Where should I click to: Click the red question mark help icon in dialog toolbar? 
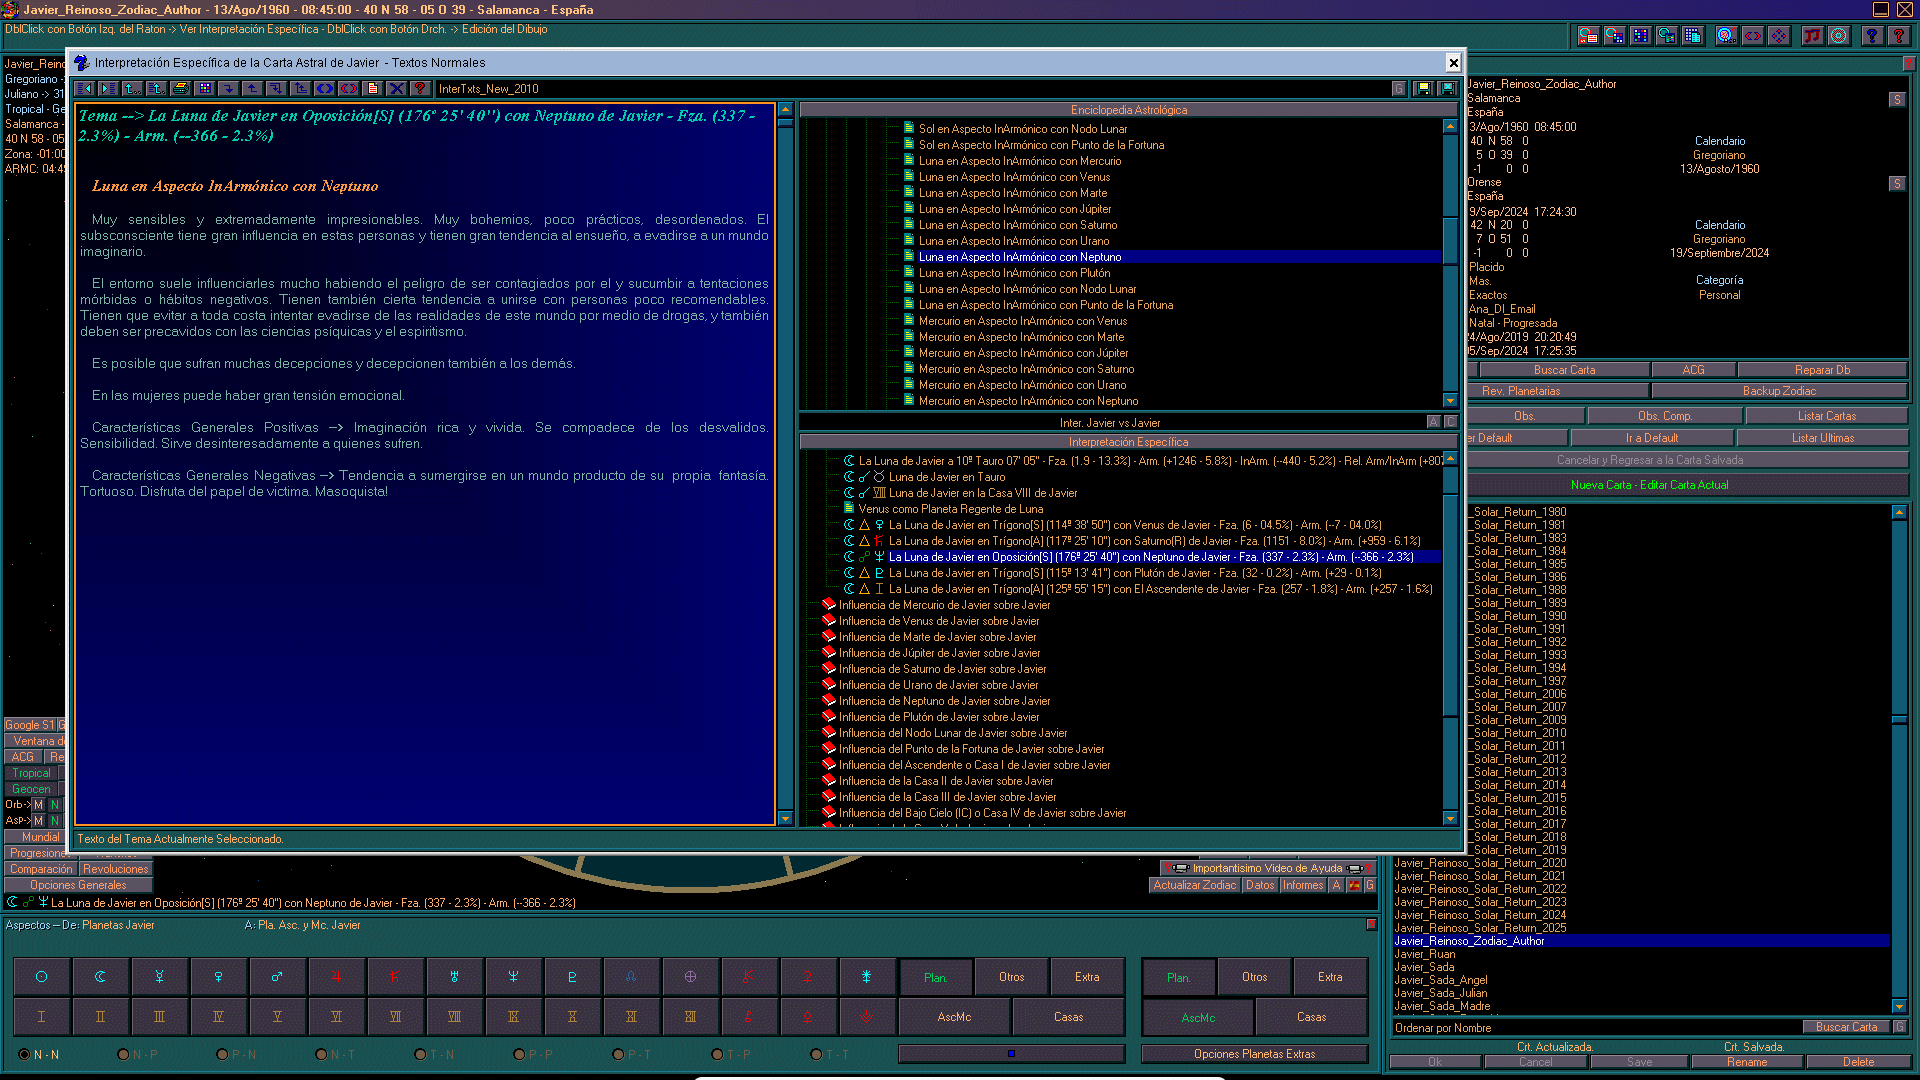click(x=420, y=88)
